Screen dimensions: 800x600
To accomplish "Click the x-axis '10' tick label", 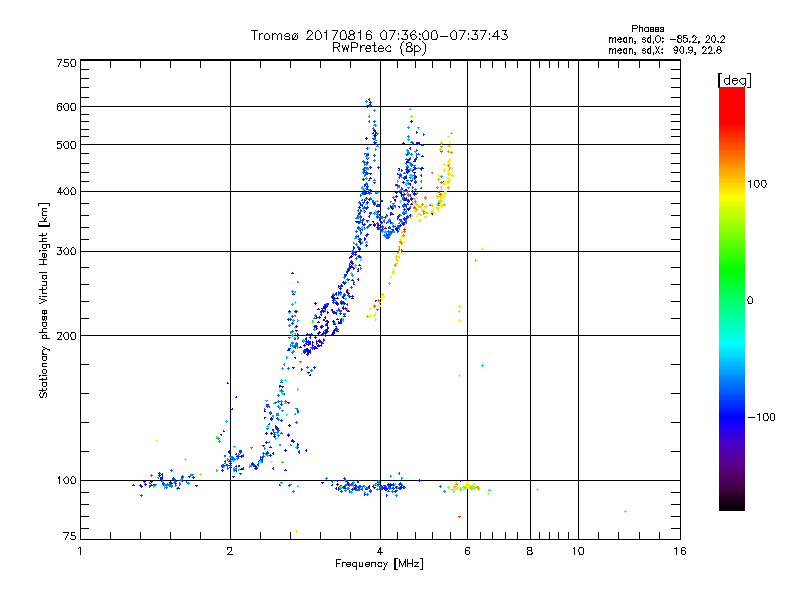I will click(578, 551).
